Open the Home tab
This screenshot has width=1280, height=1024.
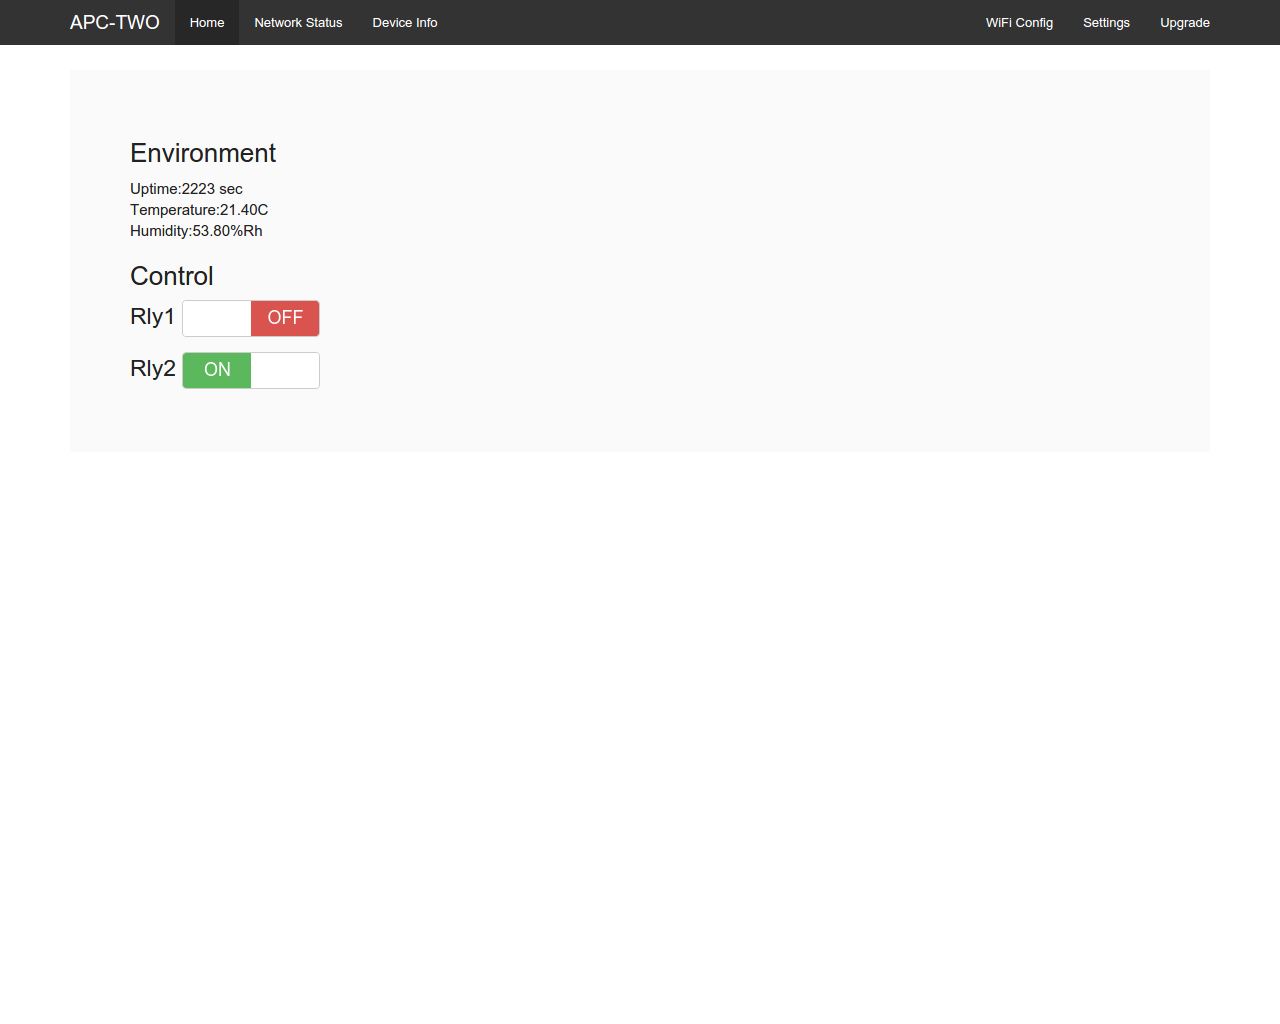(x=207, y=22)
